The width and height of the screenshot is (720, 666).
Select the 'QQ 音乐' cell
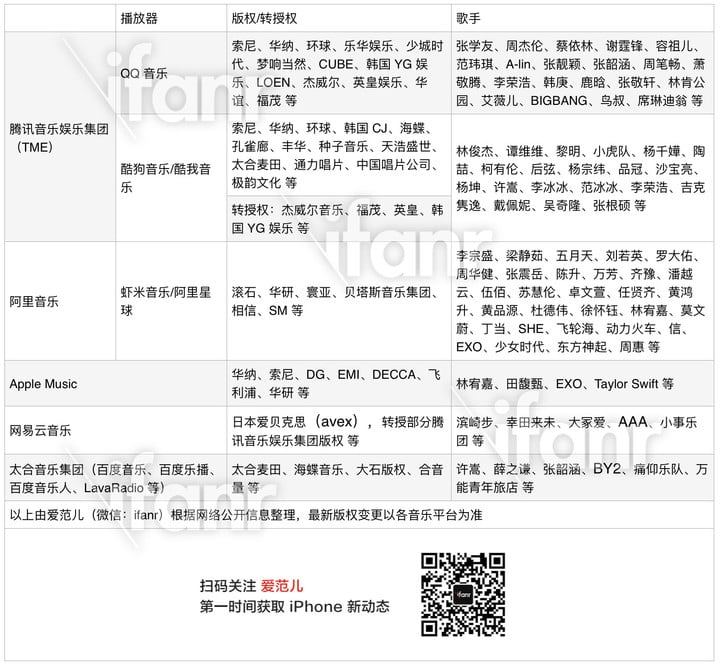(x=171, y=73)
